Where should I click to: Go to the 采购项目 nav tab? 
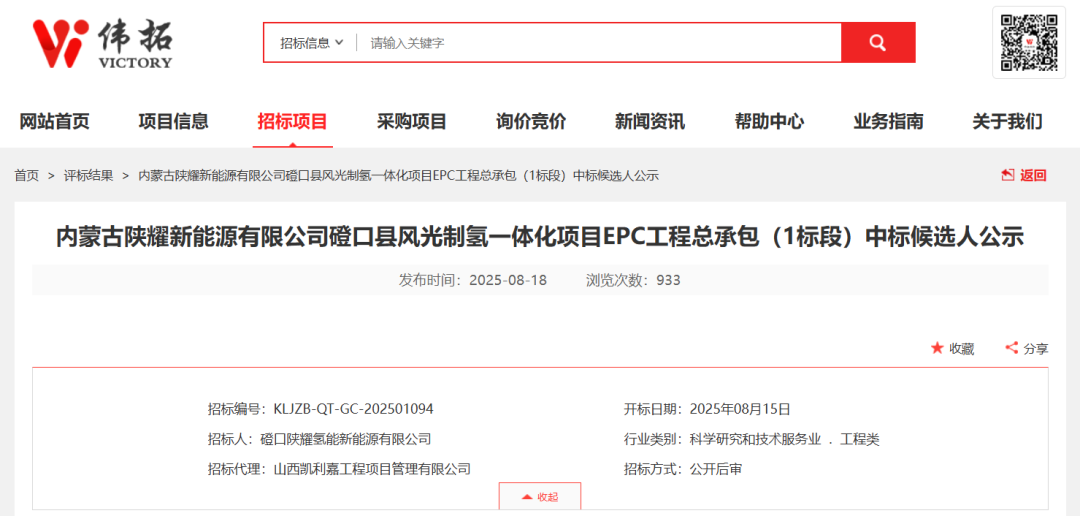pyautogui.click(x=411, y=121)
